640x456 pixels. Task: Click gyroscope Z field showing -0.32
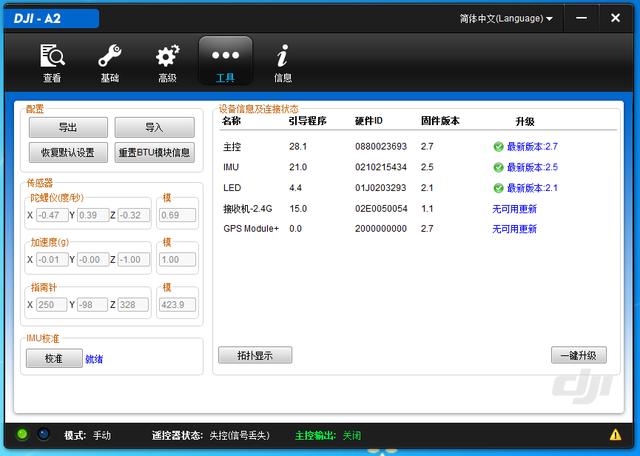tap(134, 215)
